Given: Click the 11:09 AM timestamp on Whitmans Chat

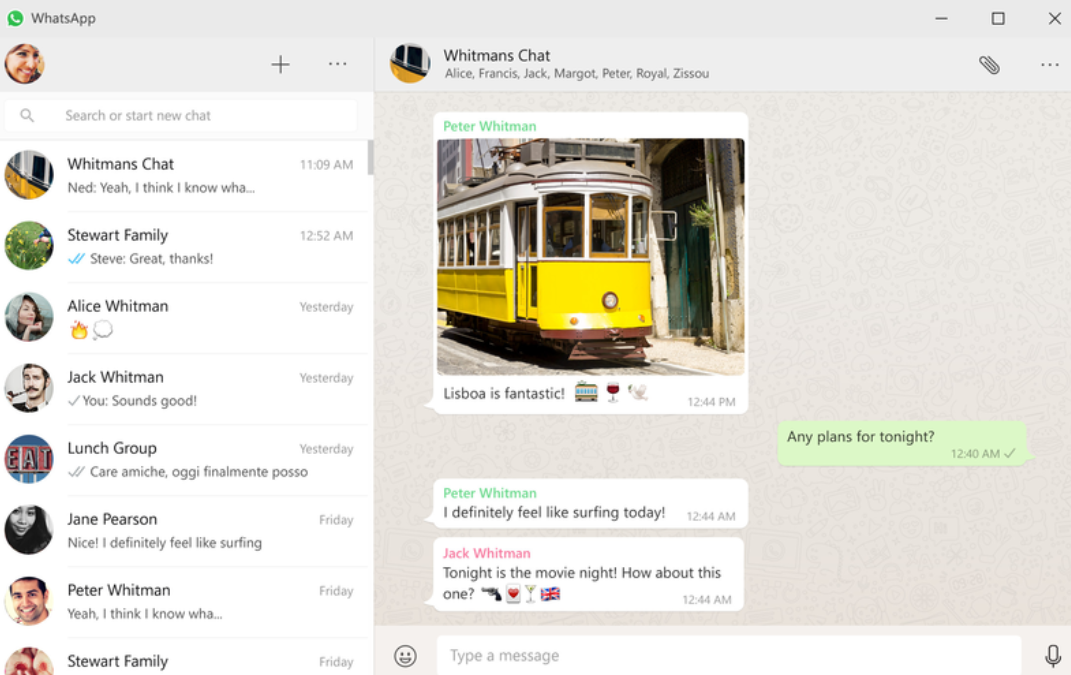Looking at the screenshot, I should point(326,165).
